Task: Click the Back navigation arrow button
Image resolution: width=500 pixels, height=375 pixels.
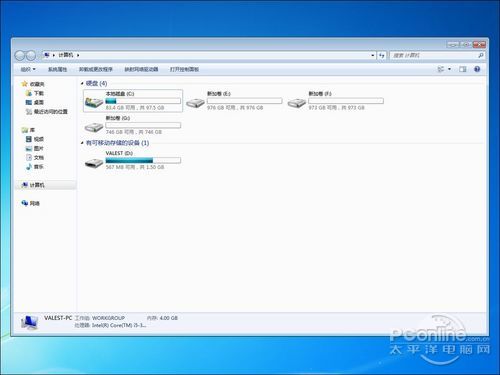Action: point(20,55)
